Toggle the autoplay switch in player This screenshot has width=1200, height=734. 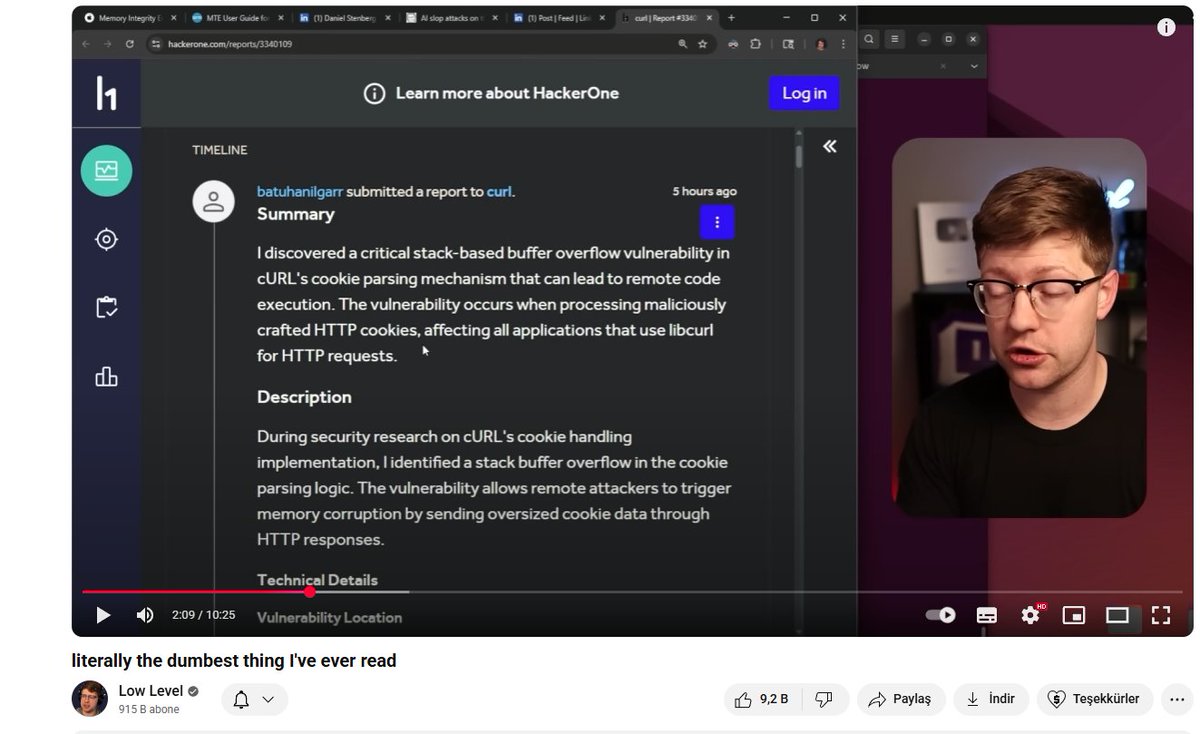(940, 615)
